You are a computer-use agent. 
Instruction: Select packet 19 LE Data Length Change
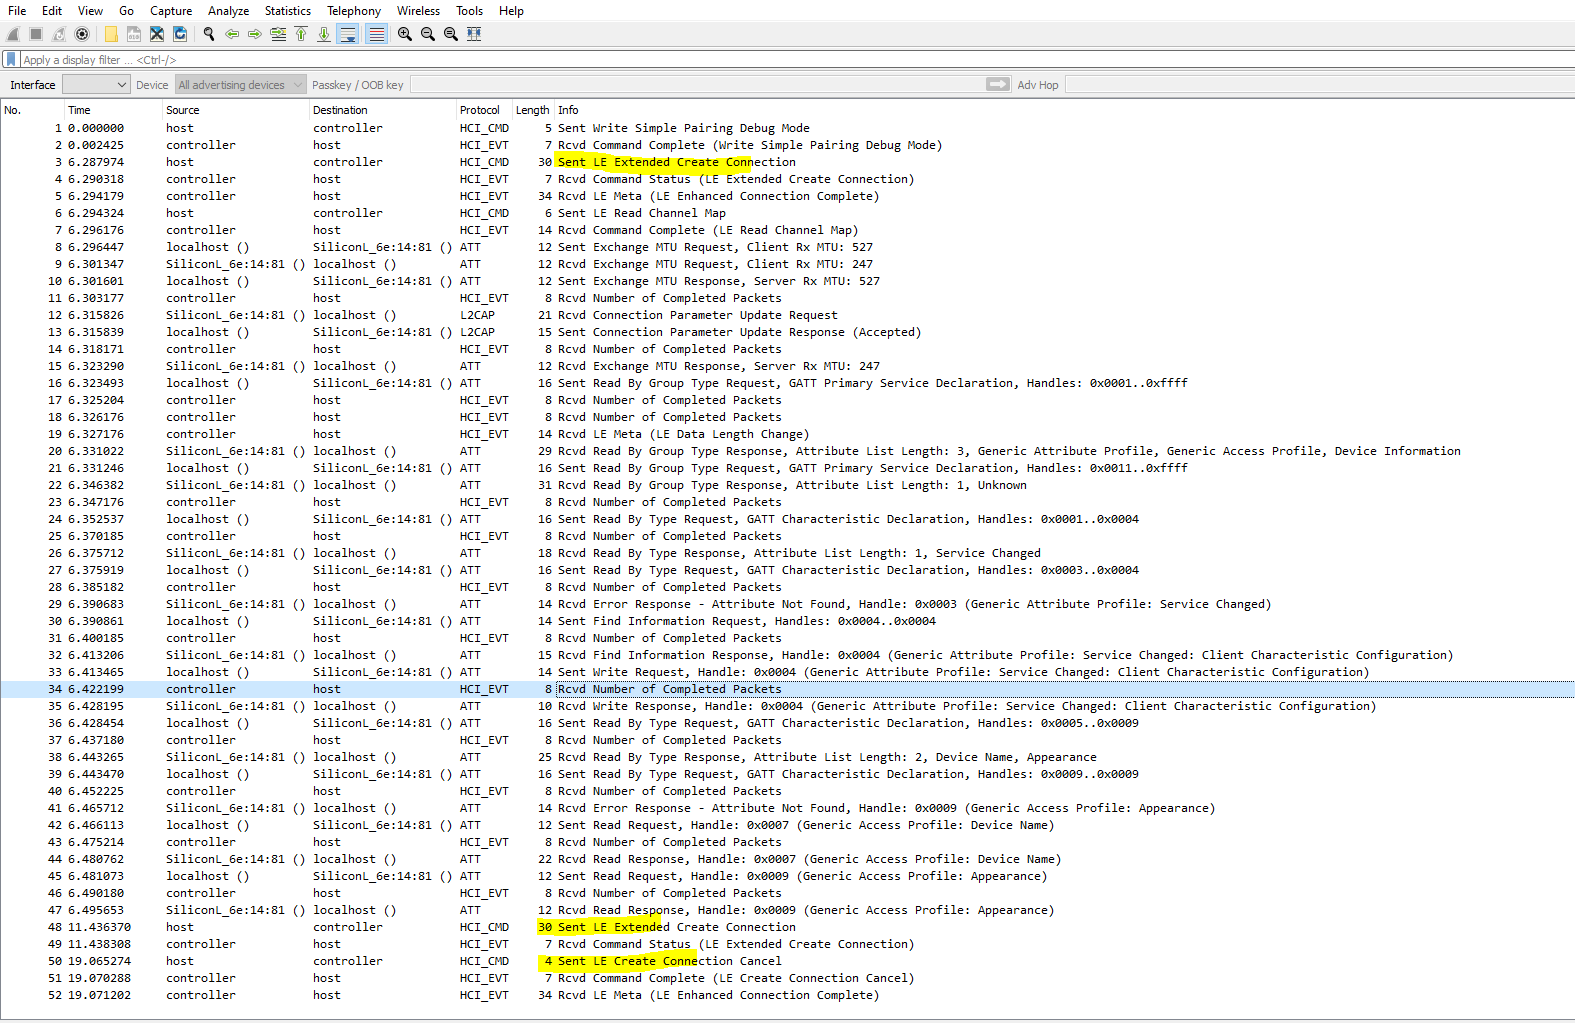[x=787, y=434]
